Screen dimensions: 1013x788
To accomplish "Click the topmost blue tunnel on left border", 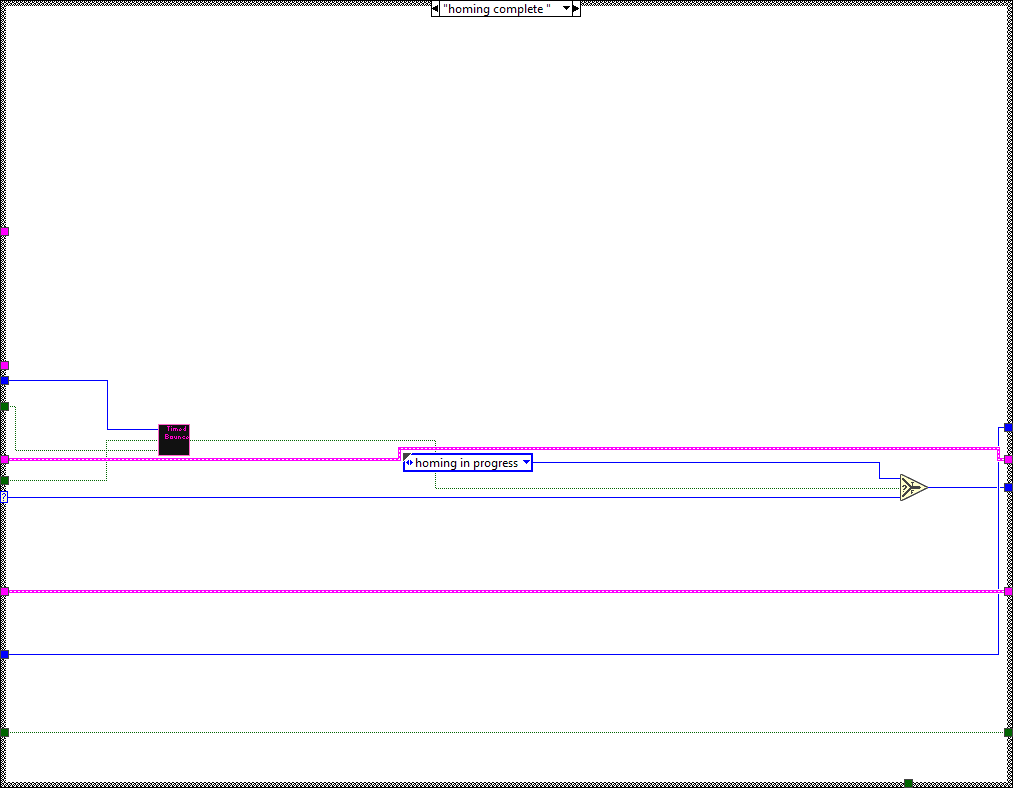I will (5, 380).
